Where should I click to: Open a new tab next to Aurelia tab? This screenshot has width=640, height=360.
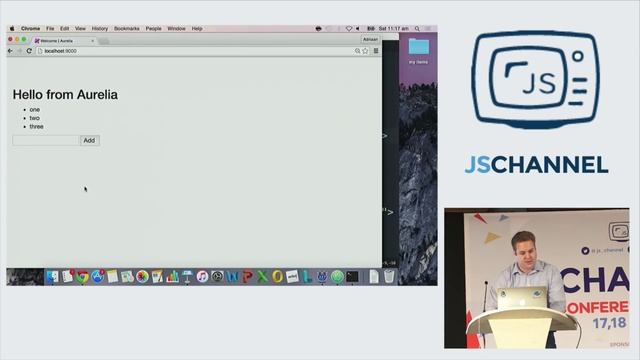104,41
